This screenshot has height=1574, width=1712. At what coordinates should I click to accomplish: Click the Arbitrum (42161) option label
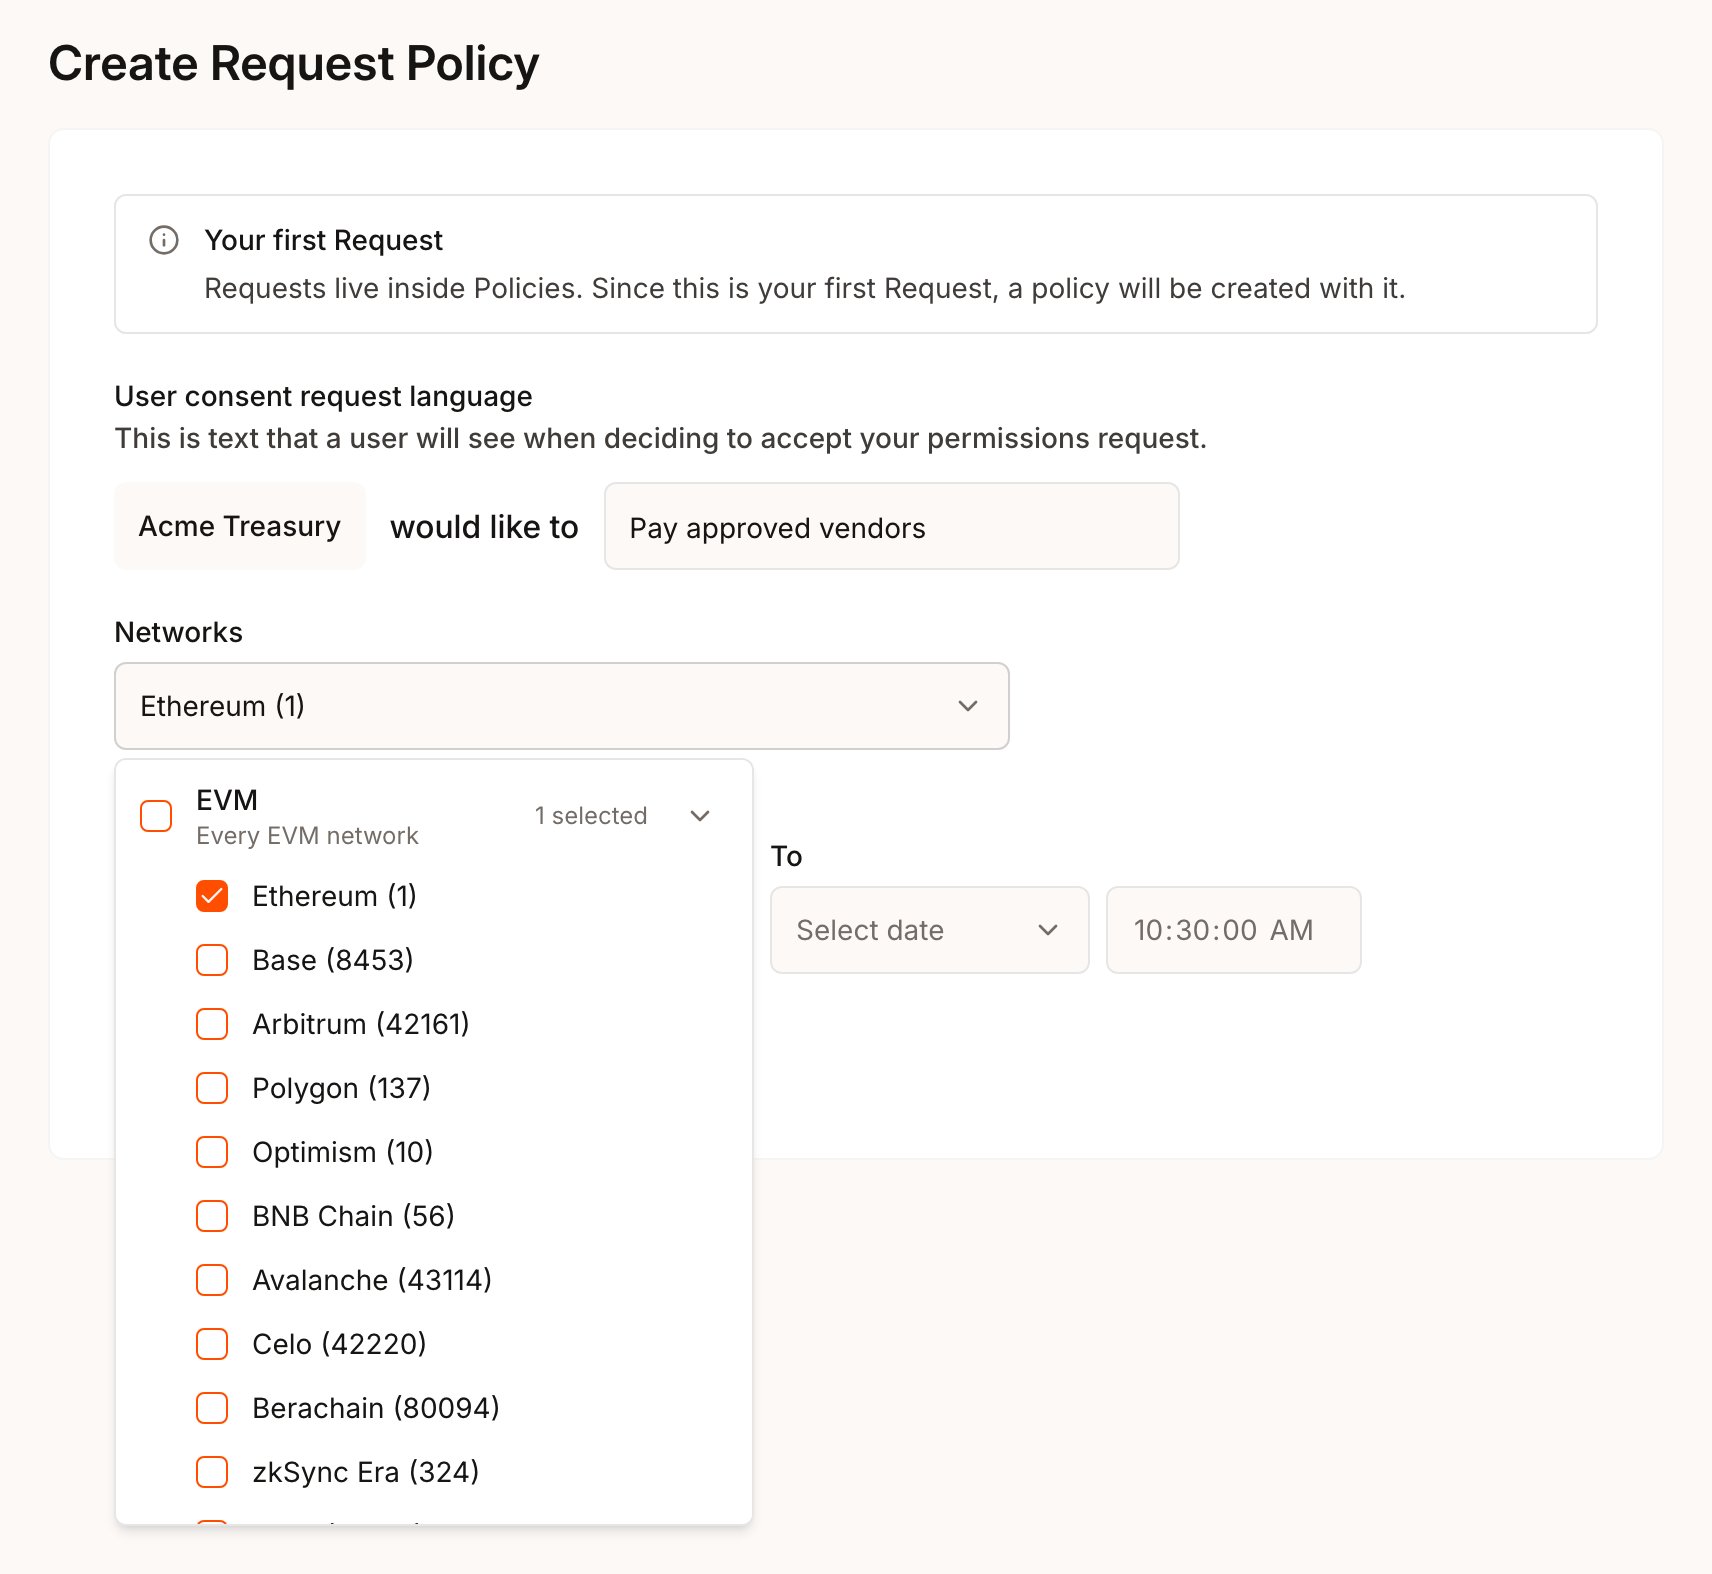pyautogui.click(x=360, y=1024)
